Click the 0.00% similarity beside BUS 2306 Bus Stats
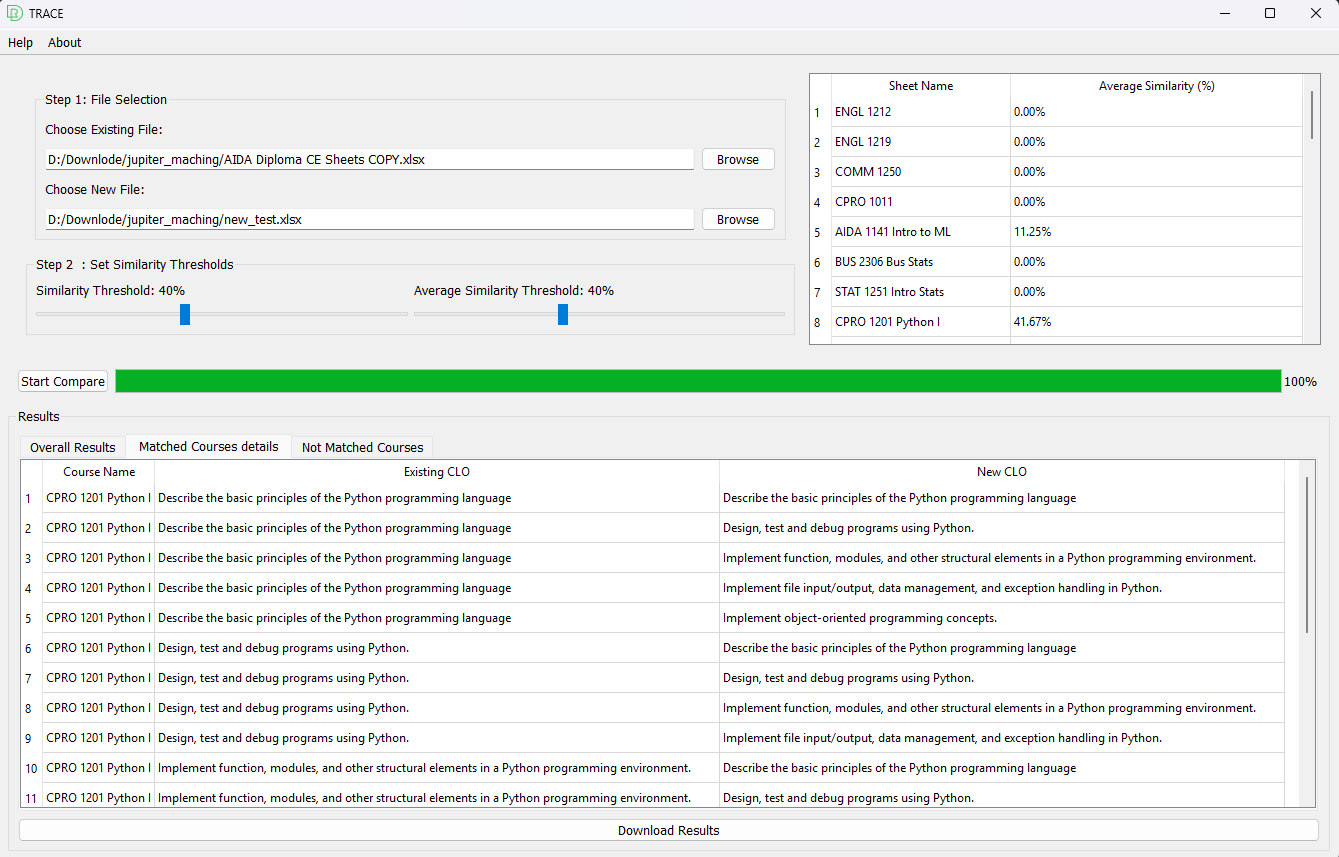The image size is (1339, 857). (1157, 262)
